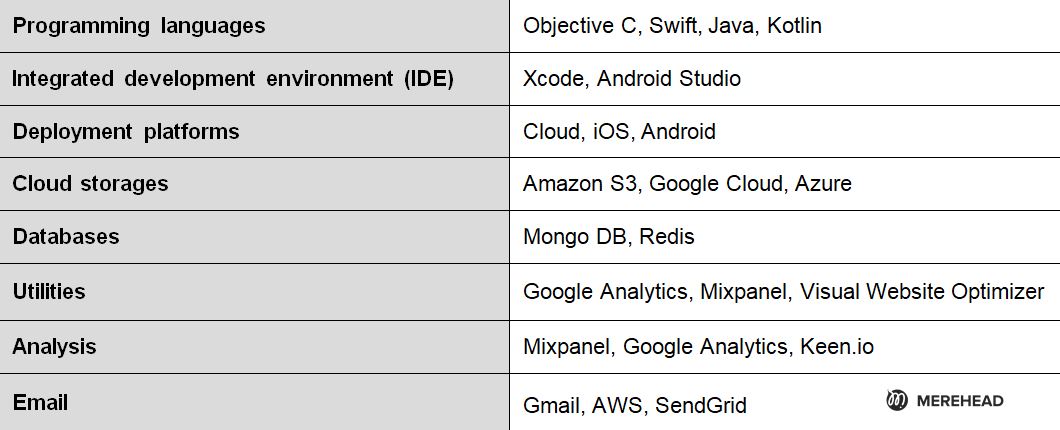
Task: Click the Objective C, Swift, Java, Kotlin cell
Action: click(x=672, y=26)
